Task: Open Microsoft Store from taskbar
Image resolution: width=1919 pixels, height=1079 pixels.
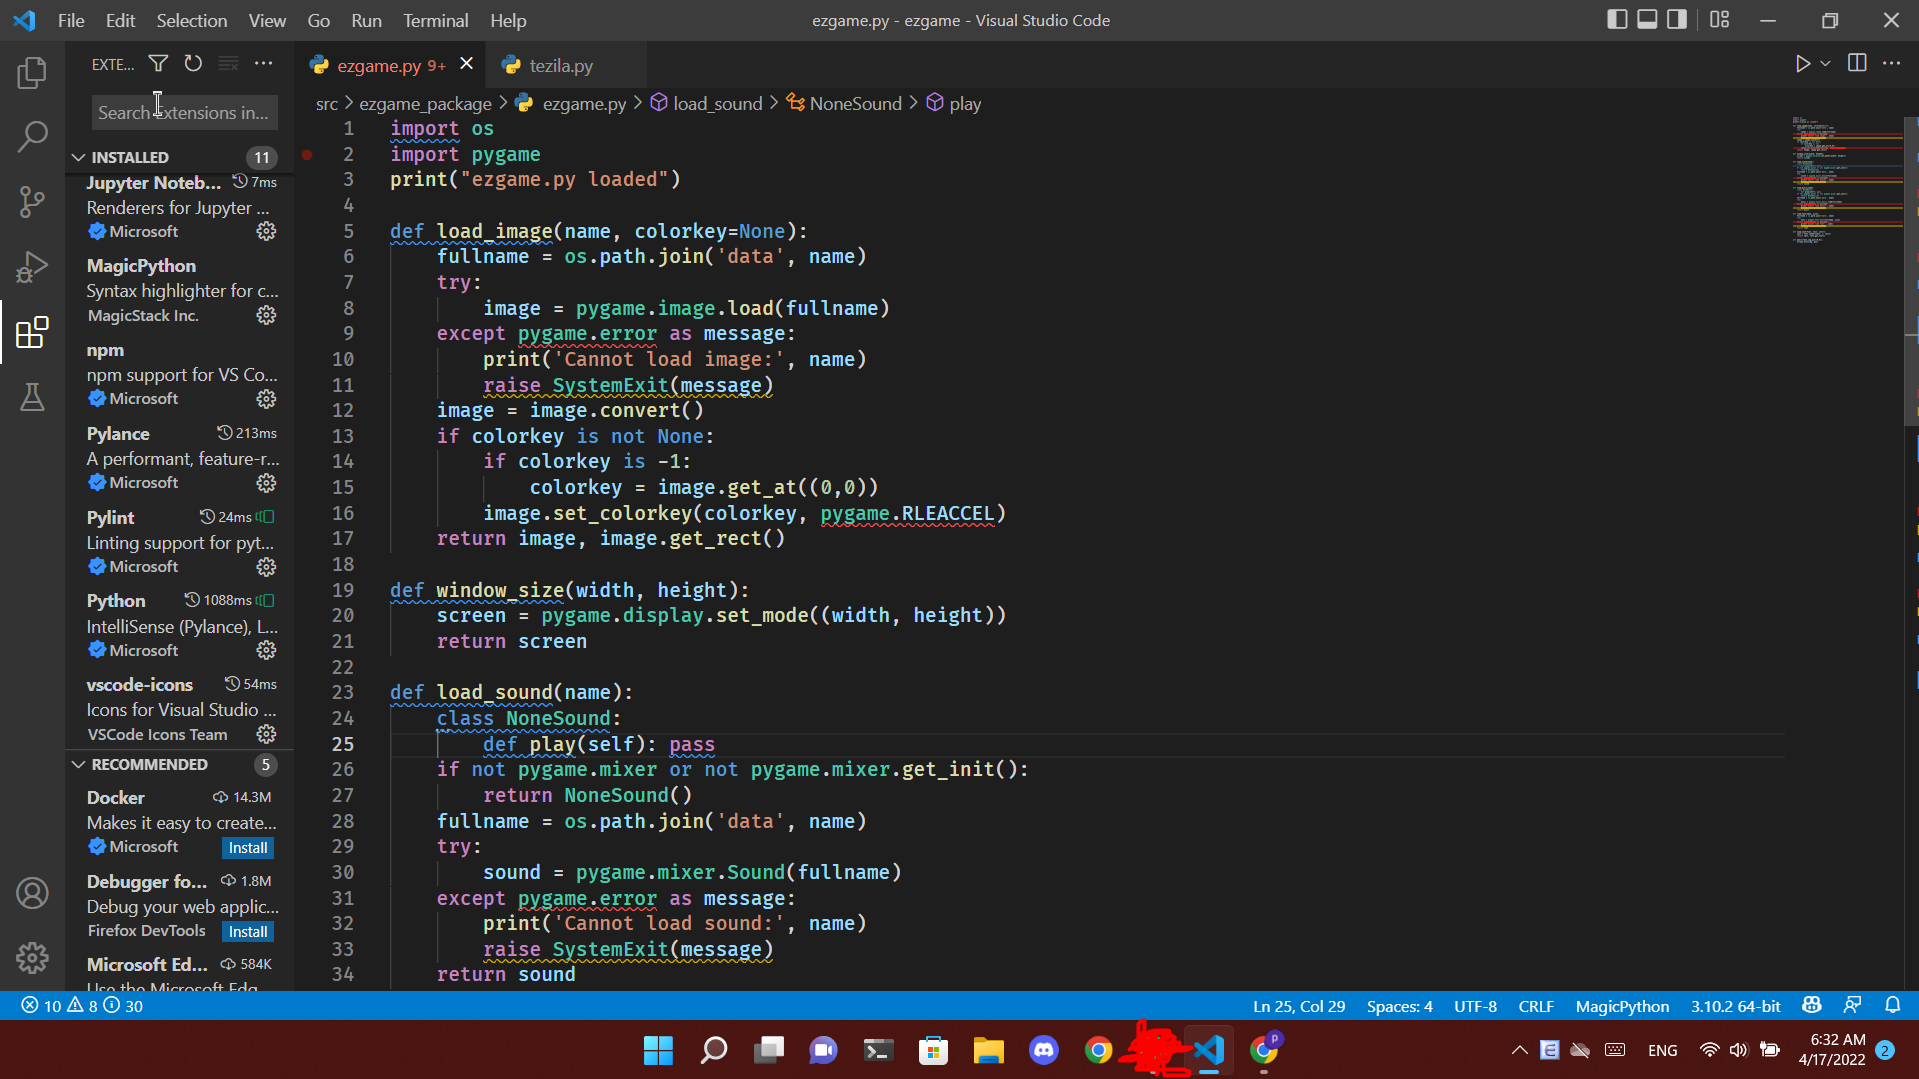Action: 934,1050
